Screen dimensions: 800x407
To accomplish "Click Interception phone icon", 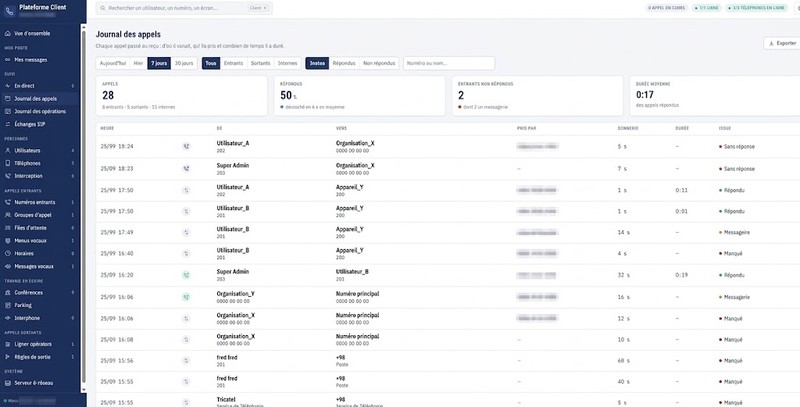I will tap(8, 176).
